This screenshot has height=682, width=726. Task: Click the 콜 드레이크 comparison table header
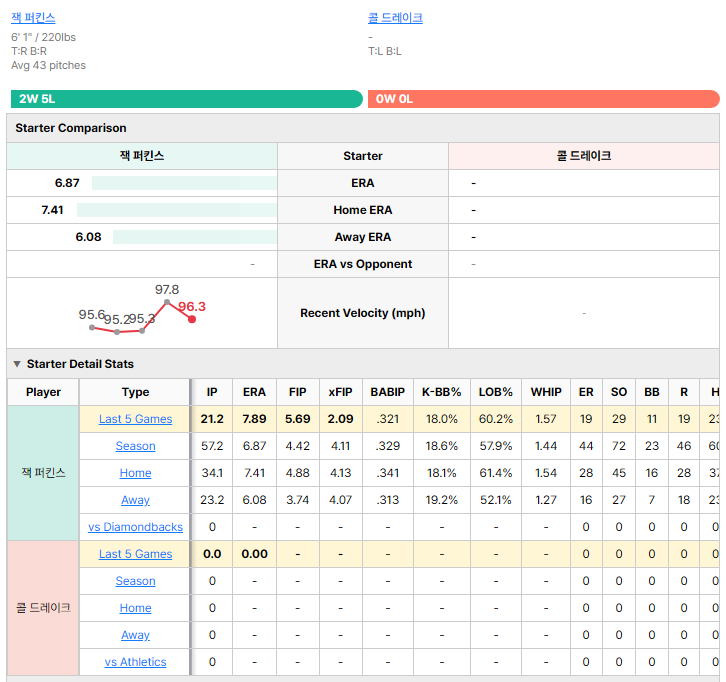click(x=584, y=156)
